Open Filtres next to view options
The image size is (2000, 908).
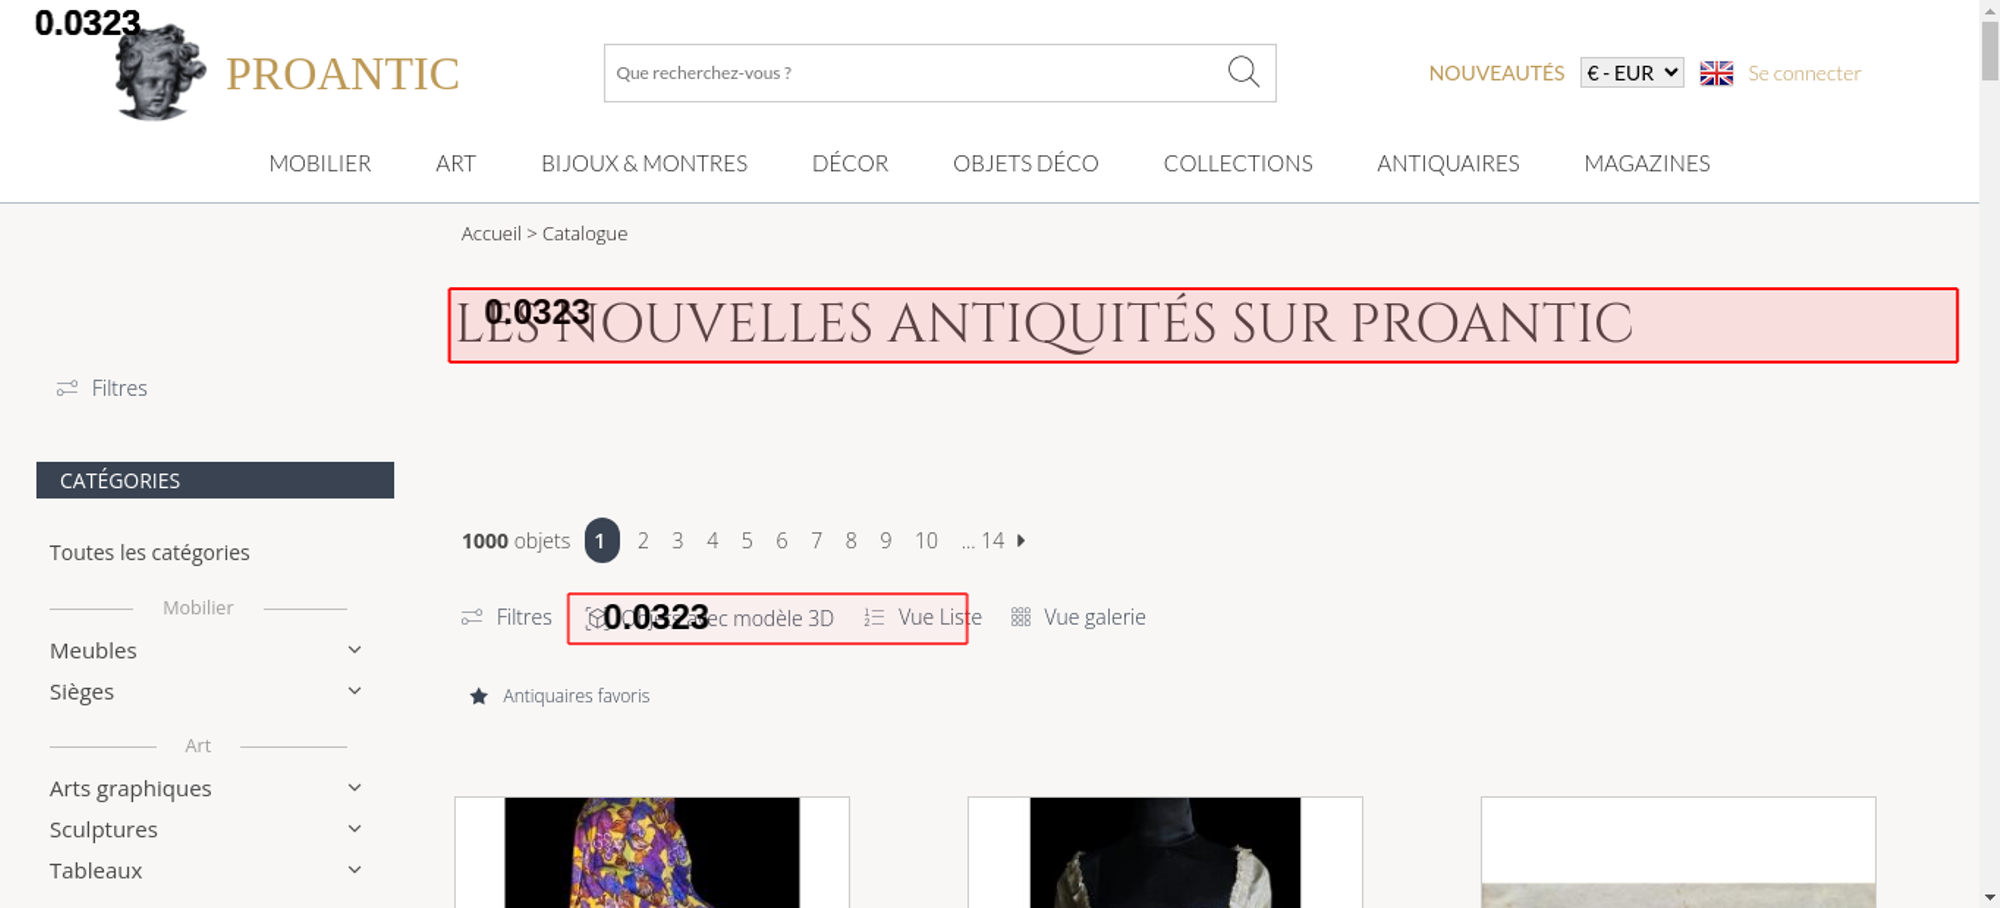click(x=506, y=617)
